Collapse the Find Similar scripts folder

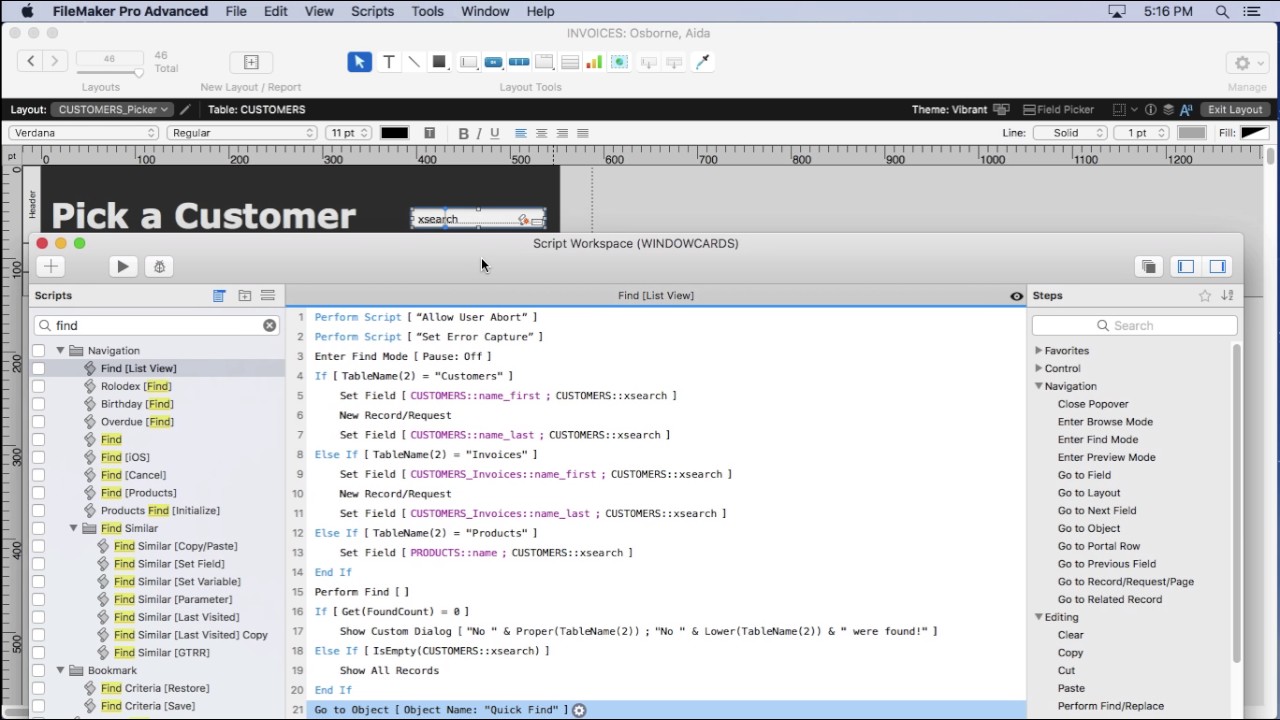coord(73,528)
